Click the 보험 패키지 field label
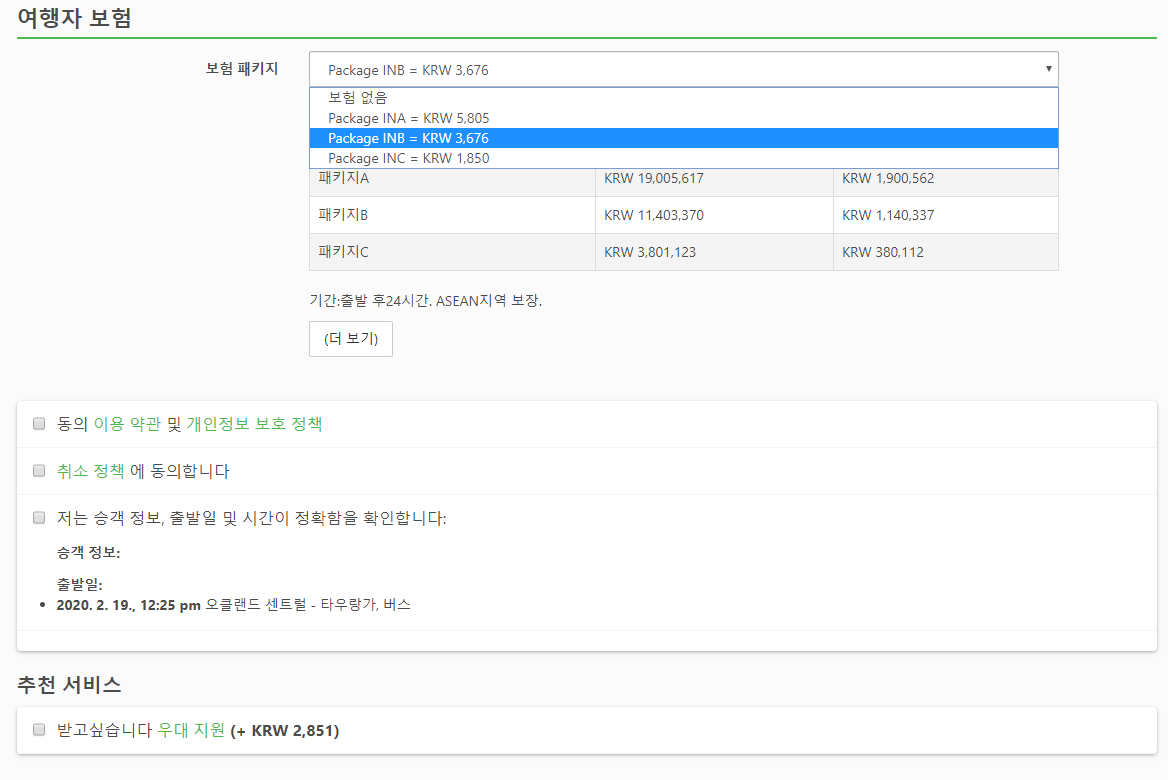 (x=241, y=69)
